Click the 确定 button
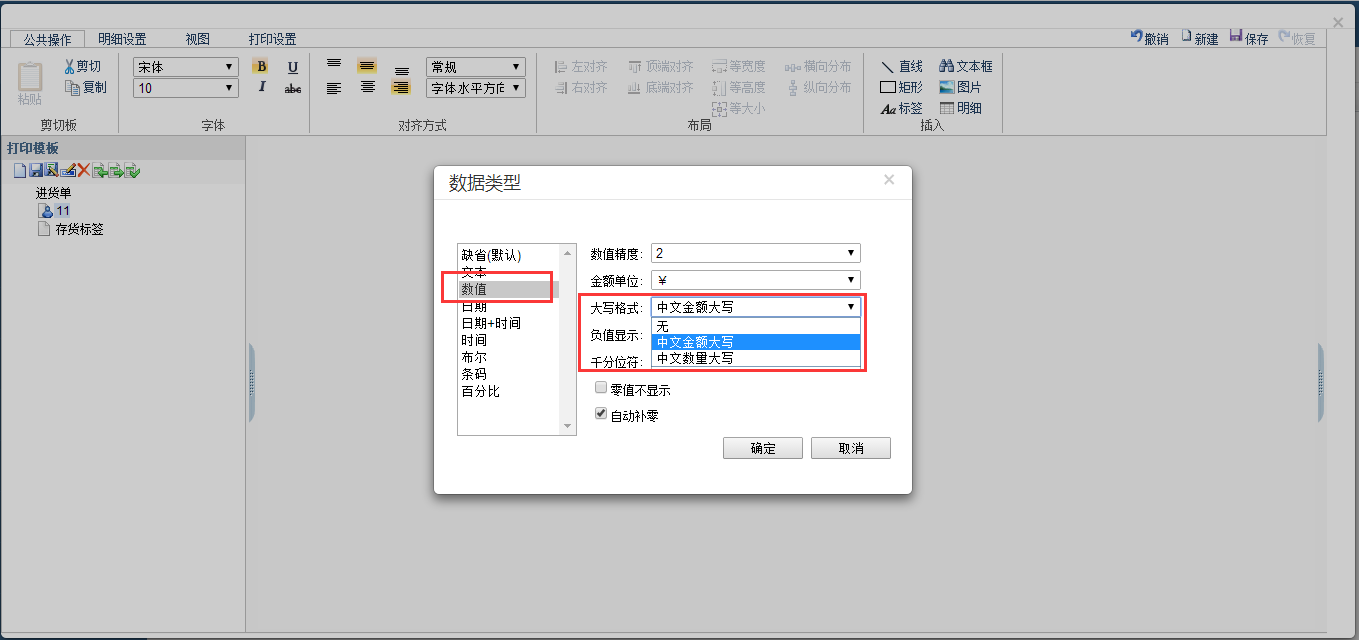Screen dimensions: 1359x640 coord(762,448)
